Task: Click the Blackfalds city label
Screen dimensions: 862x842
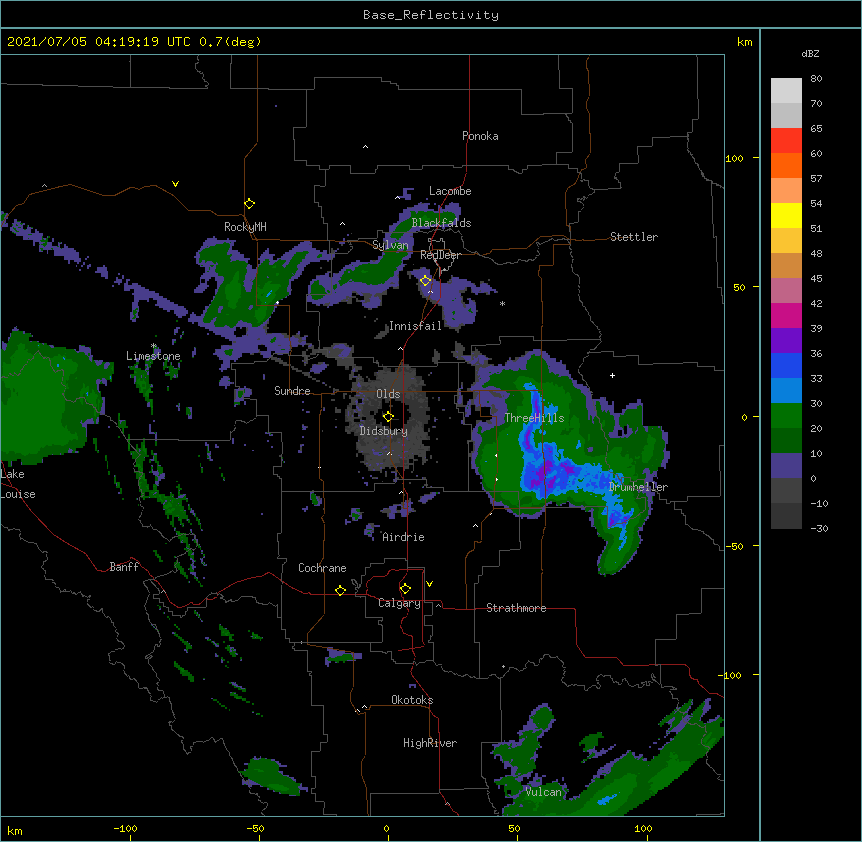Action: pos(441,223)
